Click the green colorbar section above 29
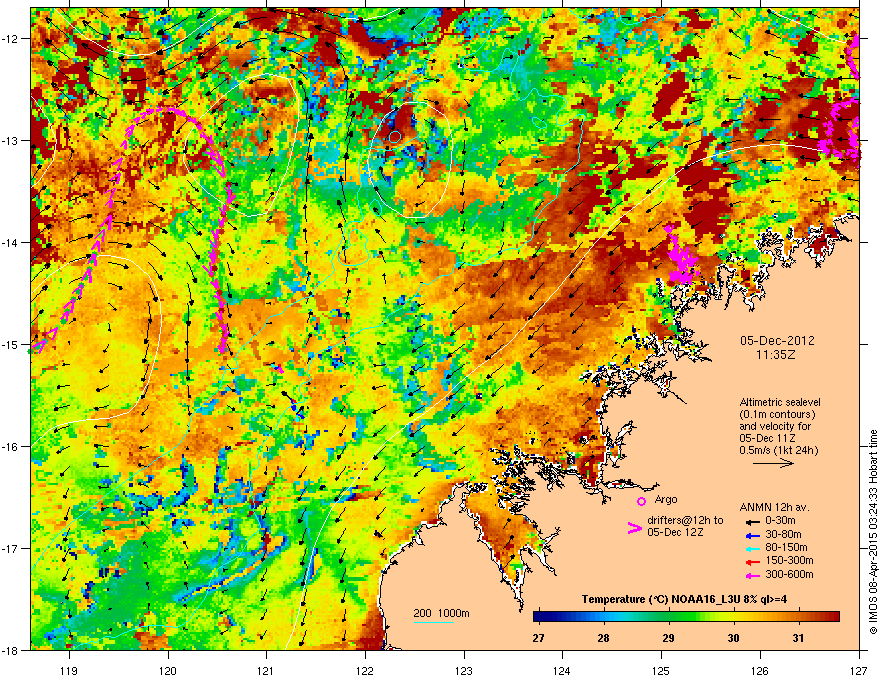 [668, 617]
